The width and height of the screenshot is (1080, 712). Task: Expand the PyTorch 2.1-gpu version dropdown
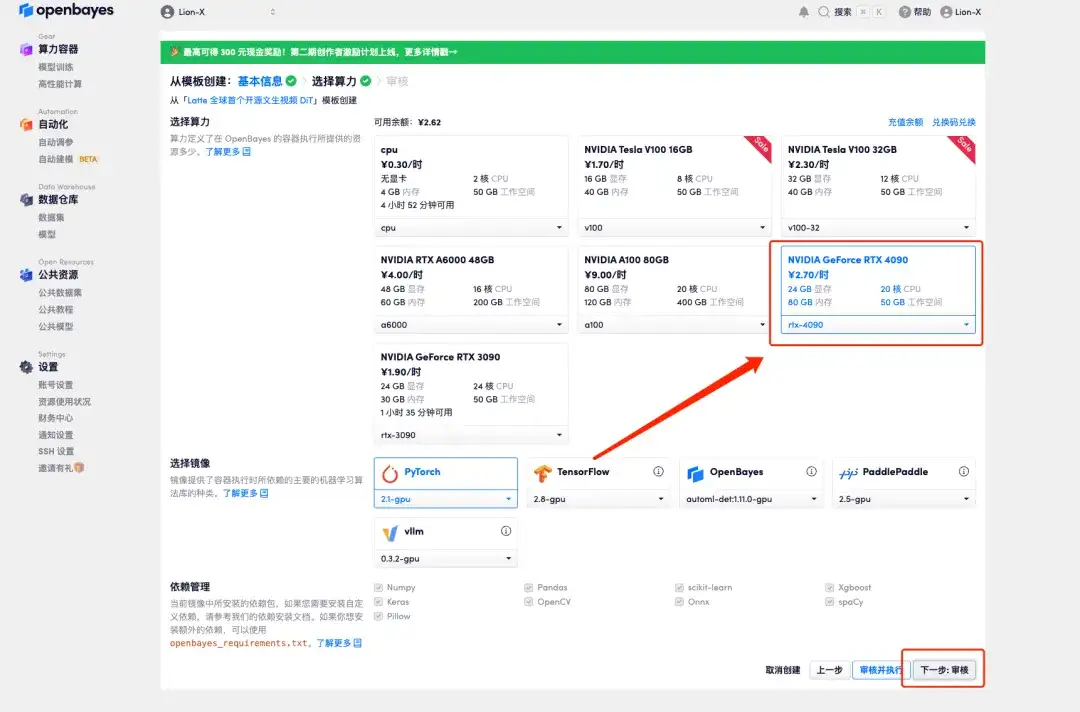tap(445, 498)
